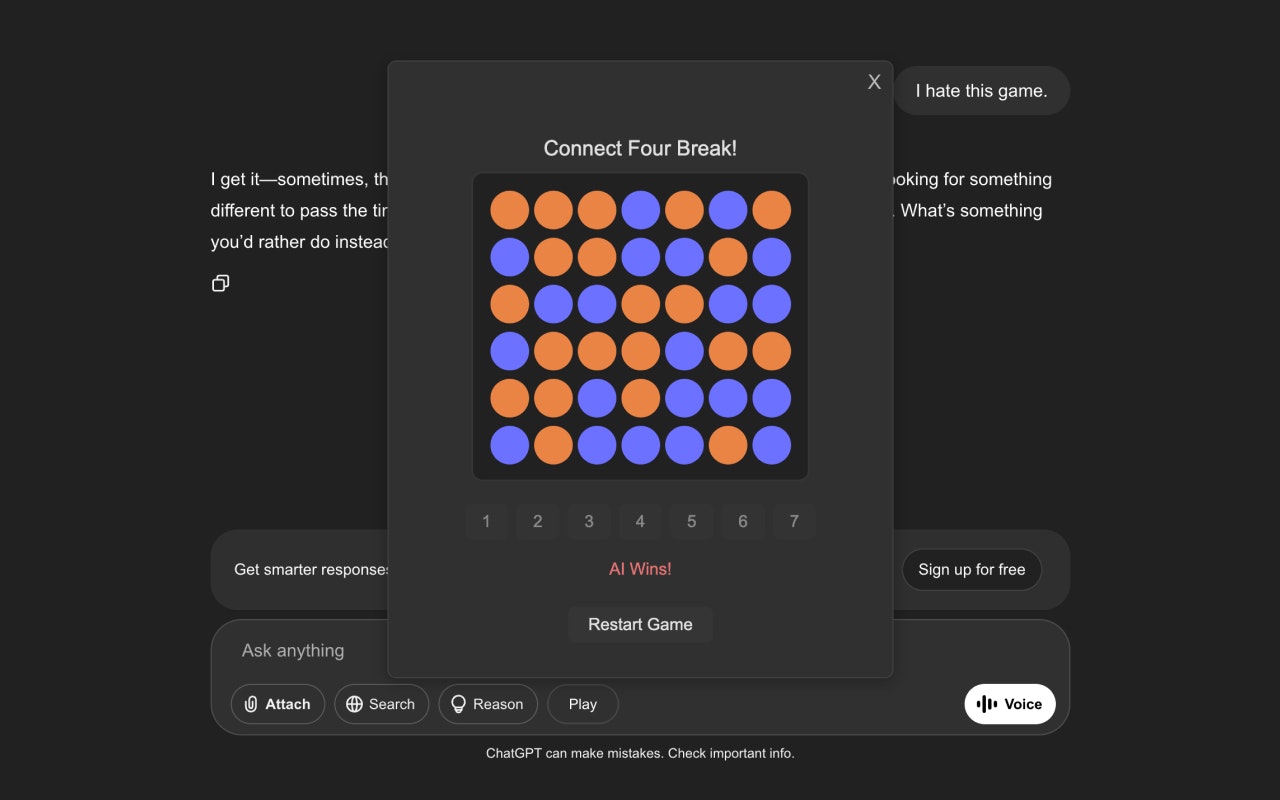Drop a disc in column 4

pos(640,521)
